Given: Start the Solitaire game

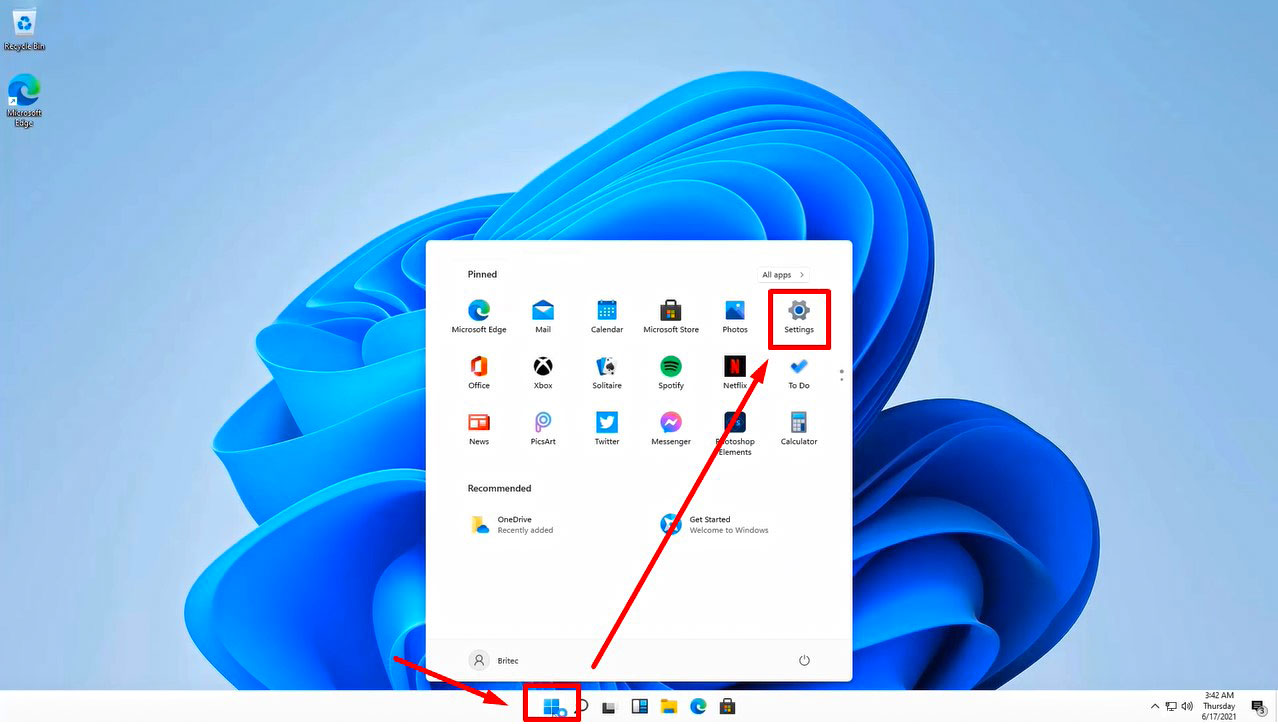Looking at the screenshot, I should [607, 373].
